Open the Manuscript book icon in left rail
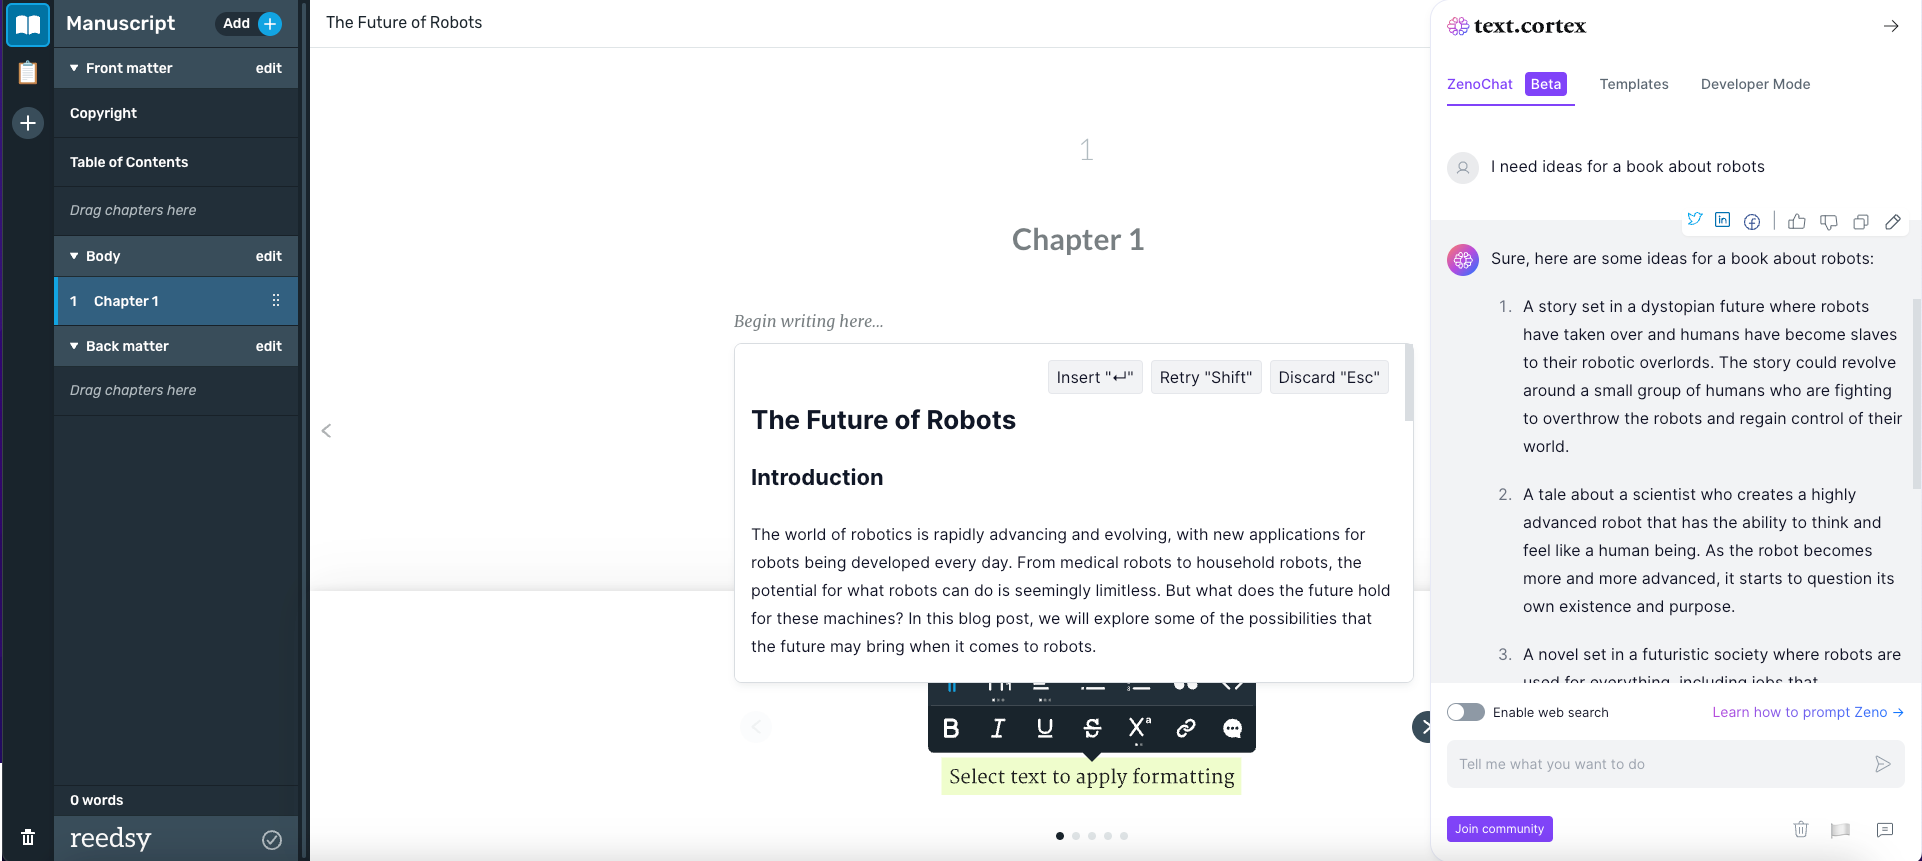Image resolution: width=1922 pixels, height=861 pixels. click(x=28, y=24)
